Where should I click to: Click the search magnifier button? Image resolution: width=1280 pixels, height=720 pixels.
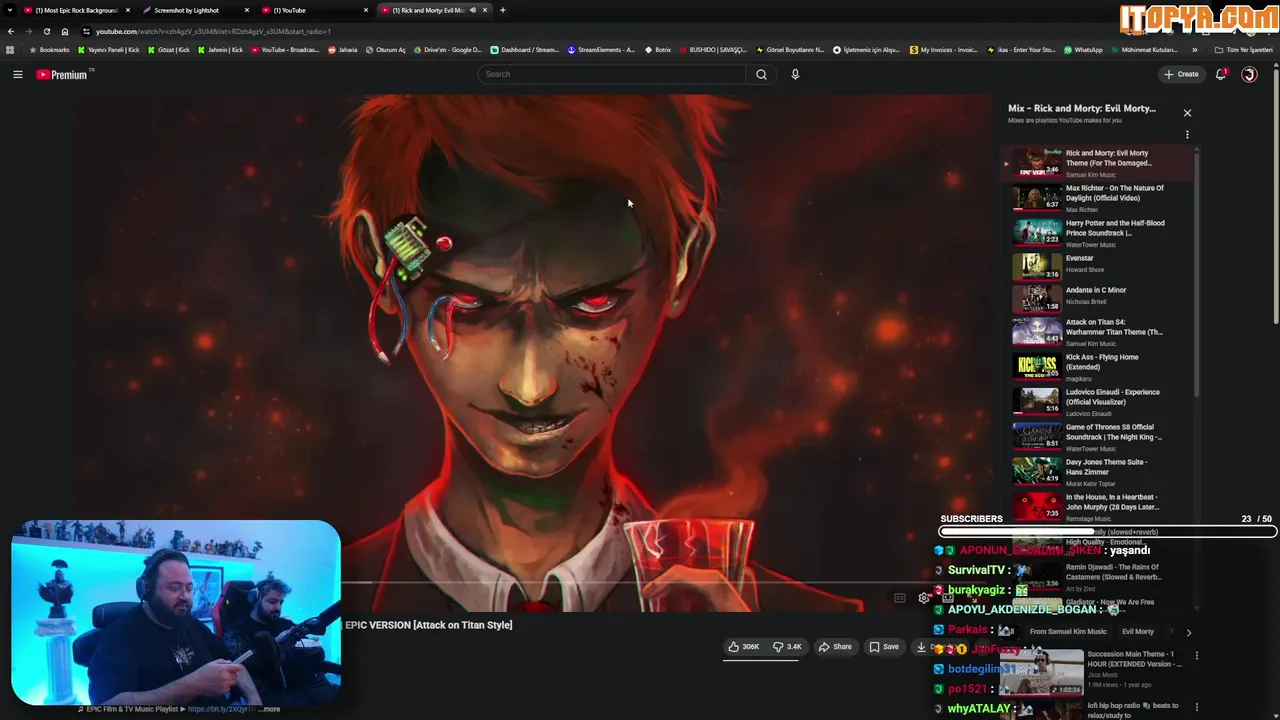[761, 74]
